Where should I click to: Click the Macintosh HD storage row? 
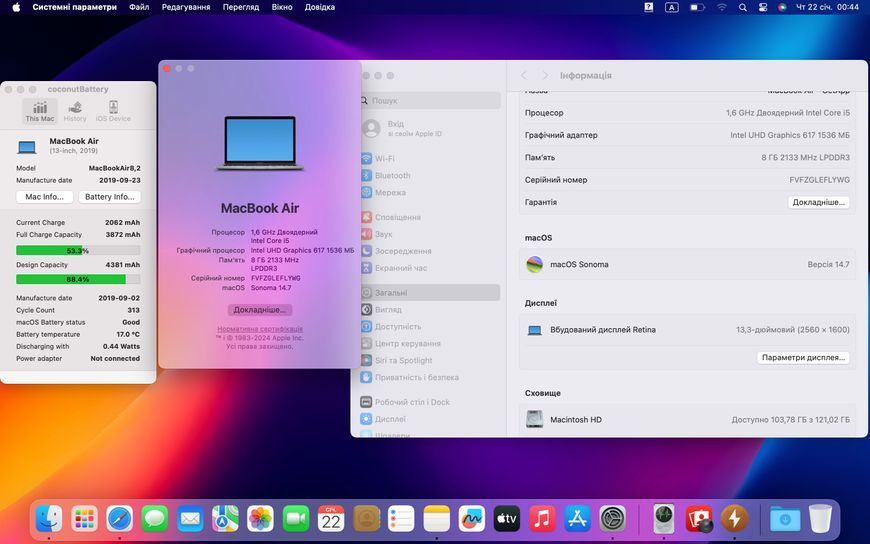687,420
